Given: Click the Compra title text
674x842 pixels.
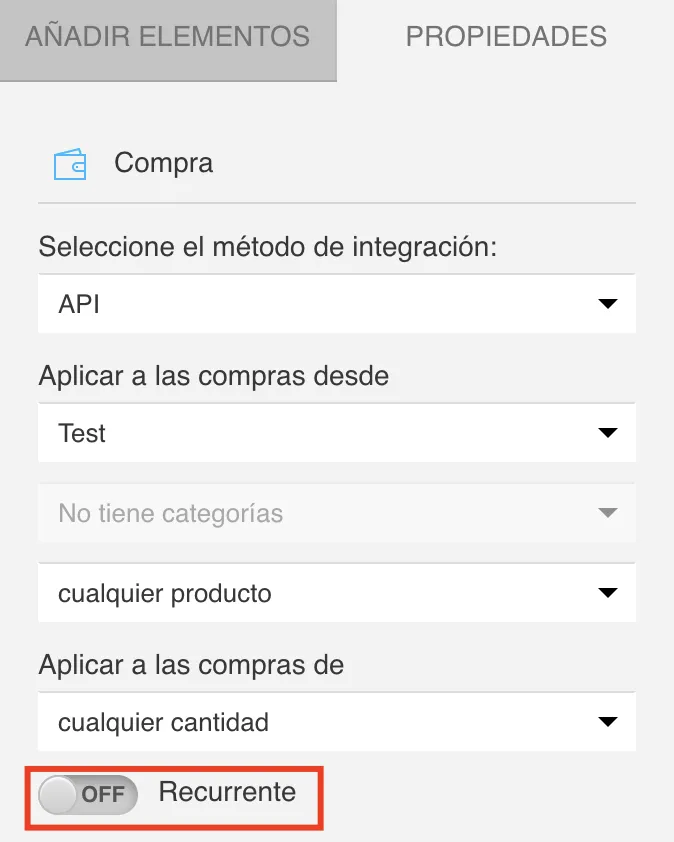Looking at the screenshot, I should [164, 163].
